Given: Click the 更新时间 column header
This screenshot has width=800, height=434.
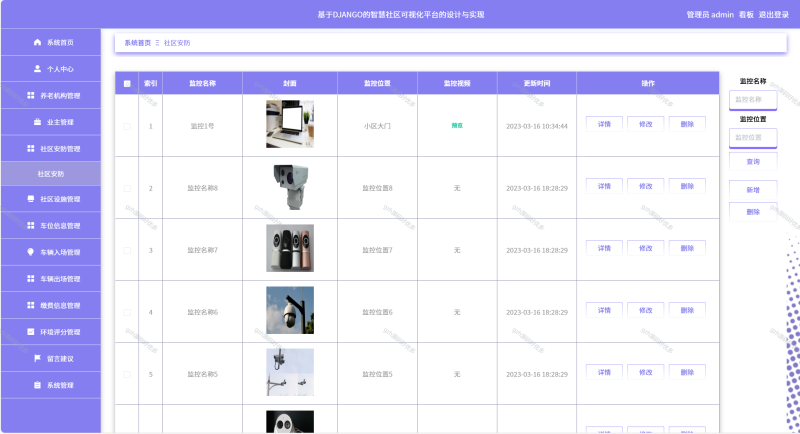Looking at the screenshot, I should pos(537,83).
